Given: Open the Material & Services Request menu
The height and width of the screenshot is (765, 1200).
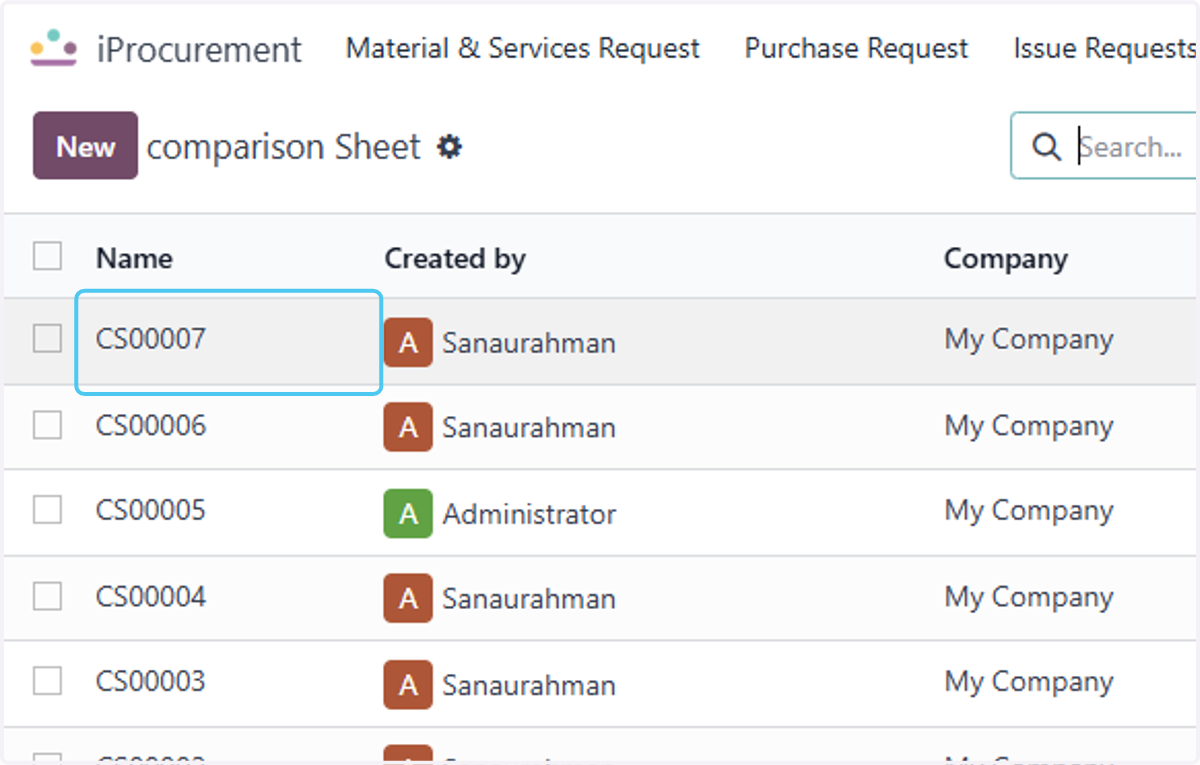Looking at the screenshot, I should click(x=523, y=48).
